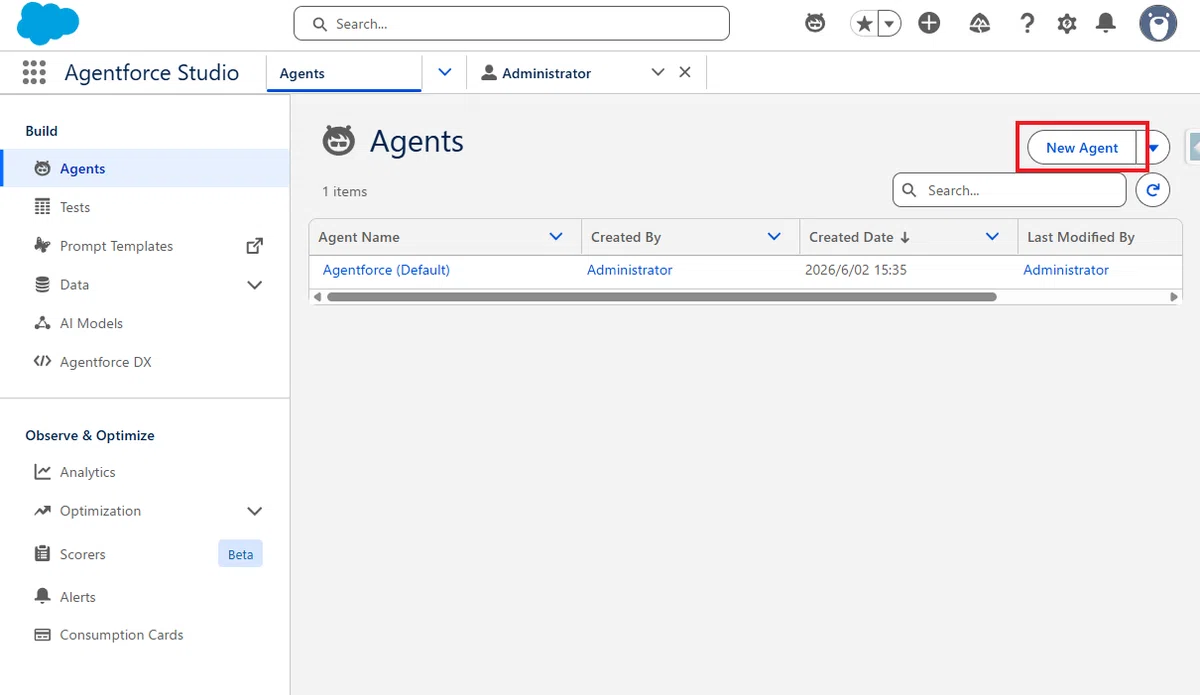Click the Agents page header icon
Image resolution: width=1200 pixels, height=695 pixels.
click(339, 141)
